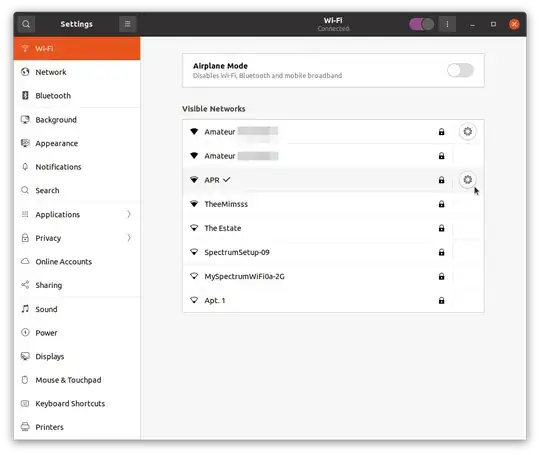Connect to The Estate network
540x455 pixels.
(x=333, y=228)
